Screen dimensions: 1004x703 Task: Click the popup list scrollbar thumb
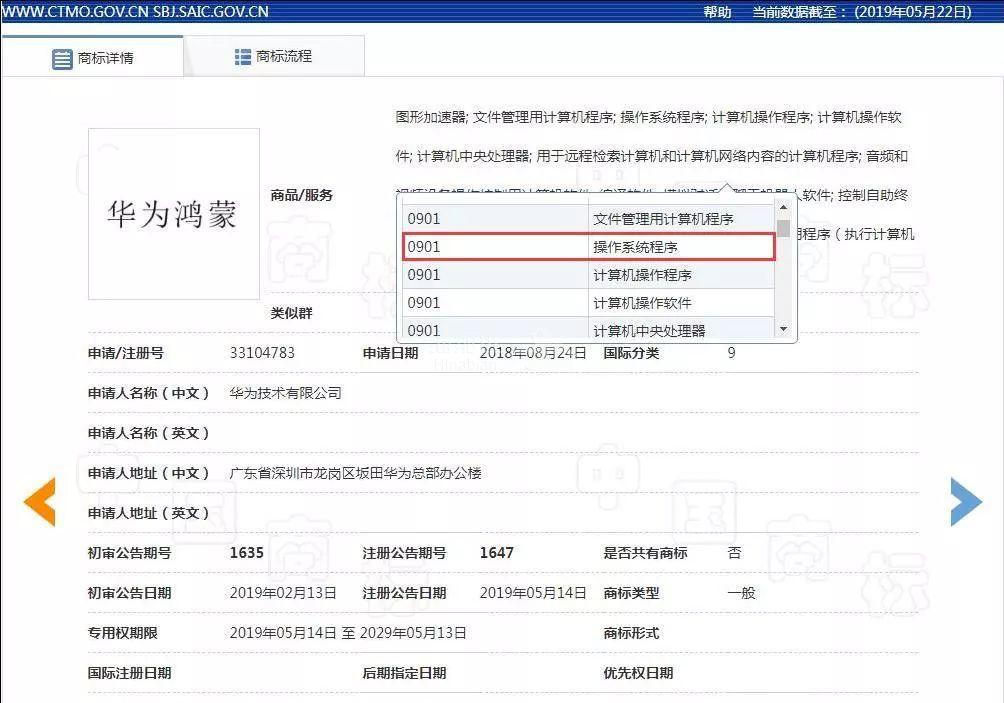tap(783, 229)
